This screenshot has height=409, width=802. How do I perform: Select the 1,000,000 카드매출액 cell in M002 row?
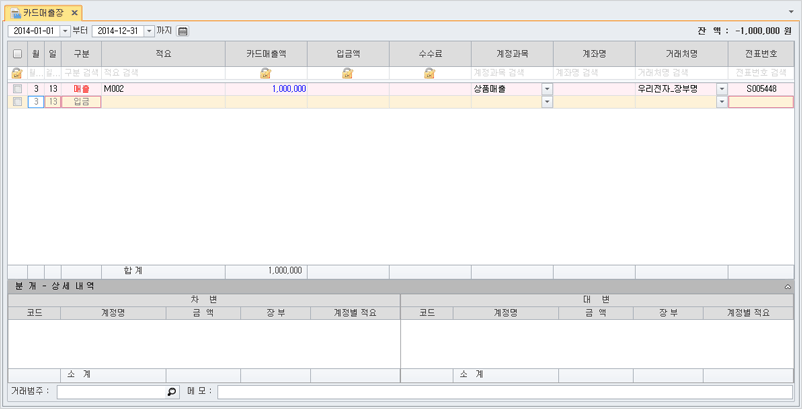tap(266, 89)
